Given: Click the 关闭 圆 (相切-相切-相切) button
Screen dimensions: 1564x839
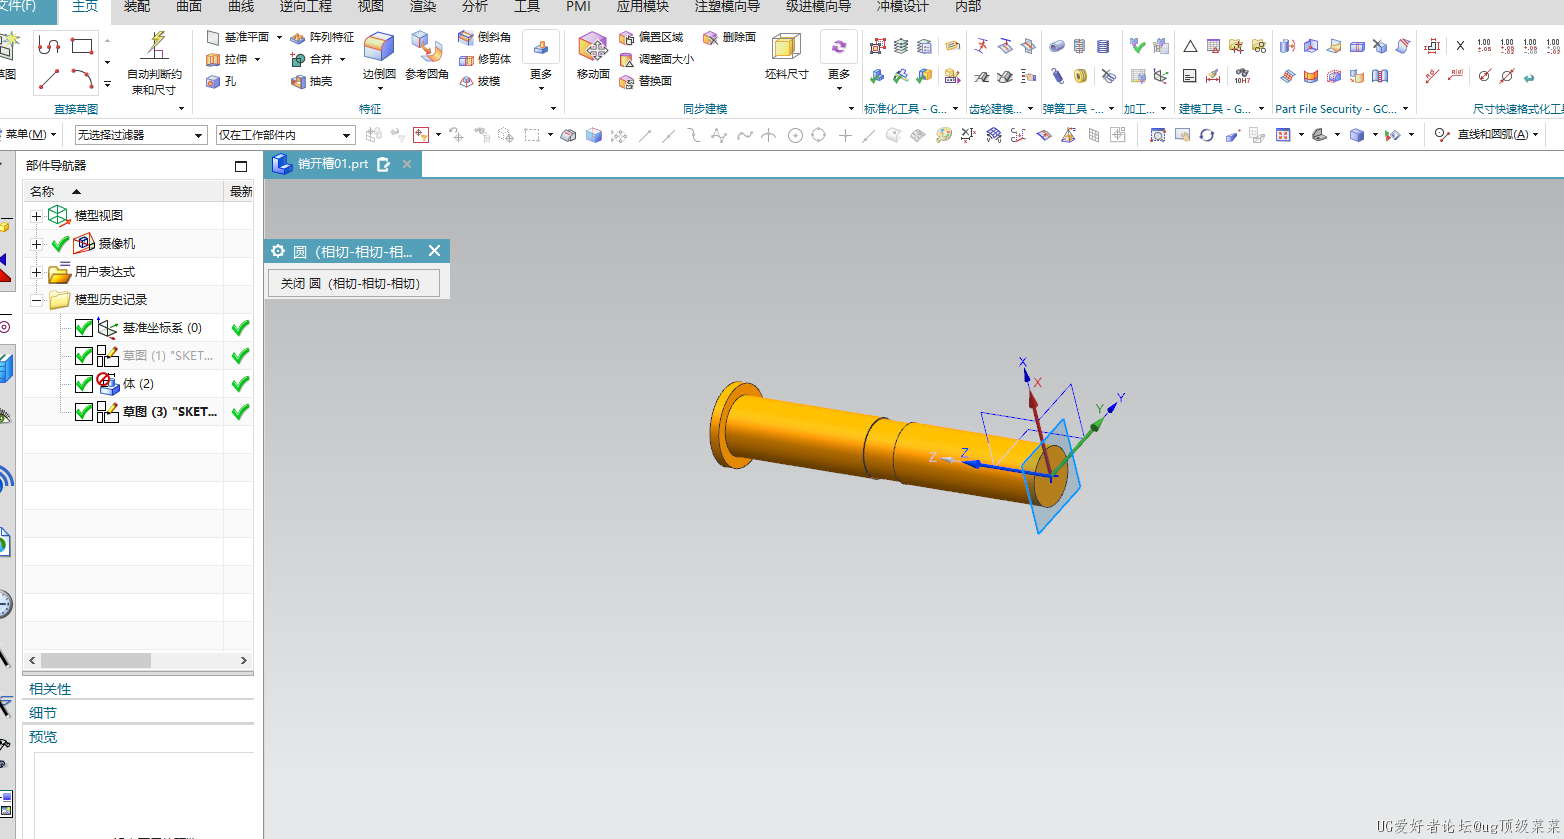Looking at the screenshot, I should (x=353, y=284).
